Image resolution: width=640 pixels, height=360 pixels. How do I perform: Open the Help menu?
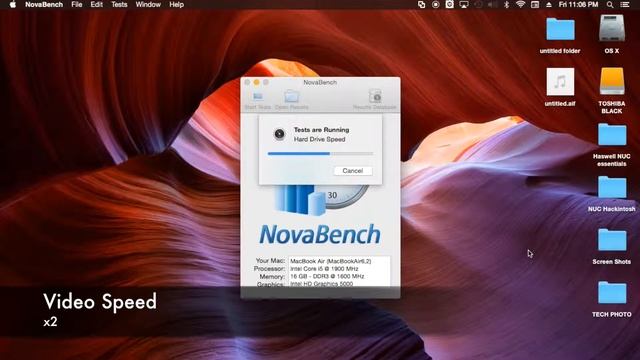[176, 4]
